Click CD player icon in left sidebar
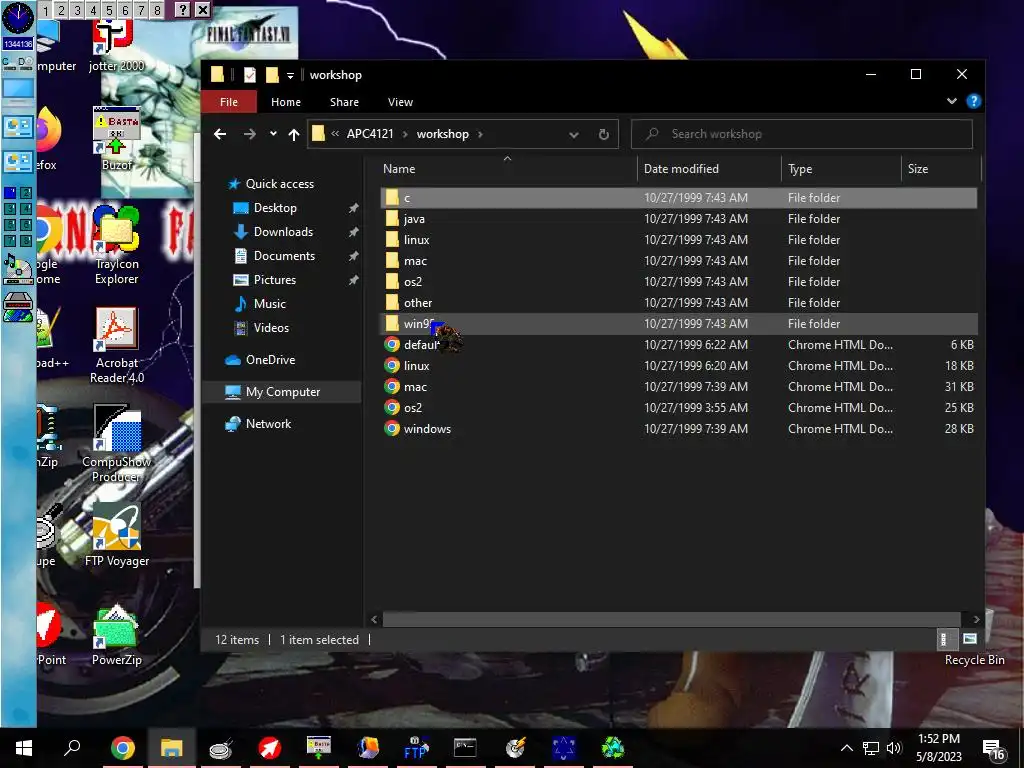This screenshot has width=1024, height=768. click(x=18, y=268)
